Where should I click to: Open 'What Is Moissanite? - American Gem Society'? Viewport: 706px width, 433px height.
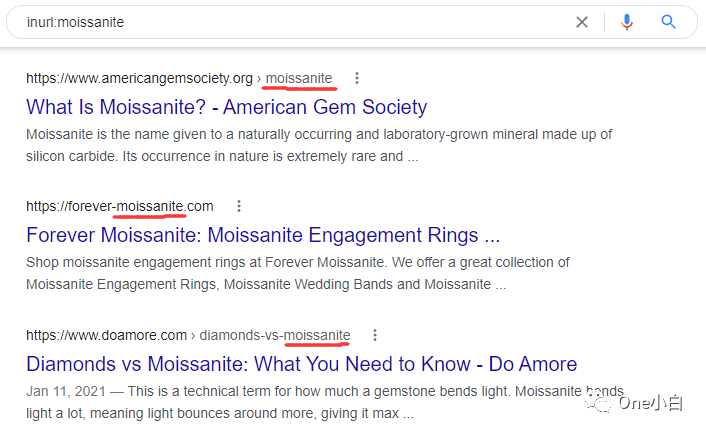pos(226,107)
